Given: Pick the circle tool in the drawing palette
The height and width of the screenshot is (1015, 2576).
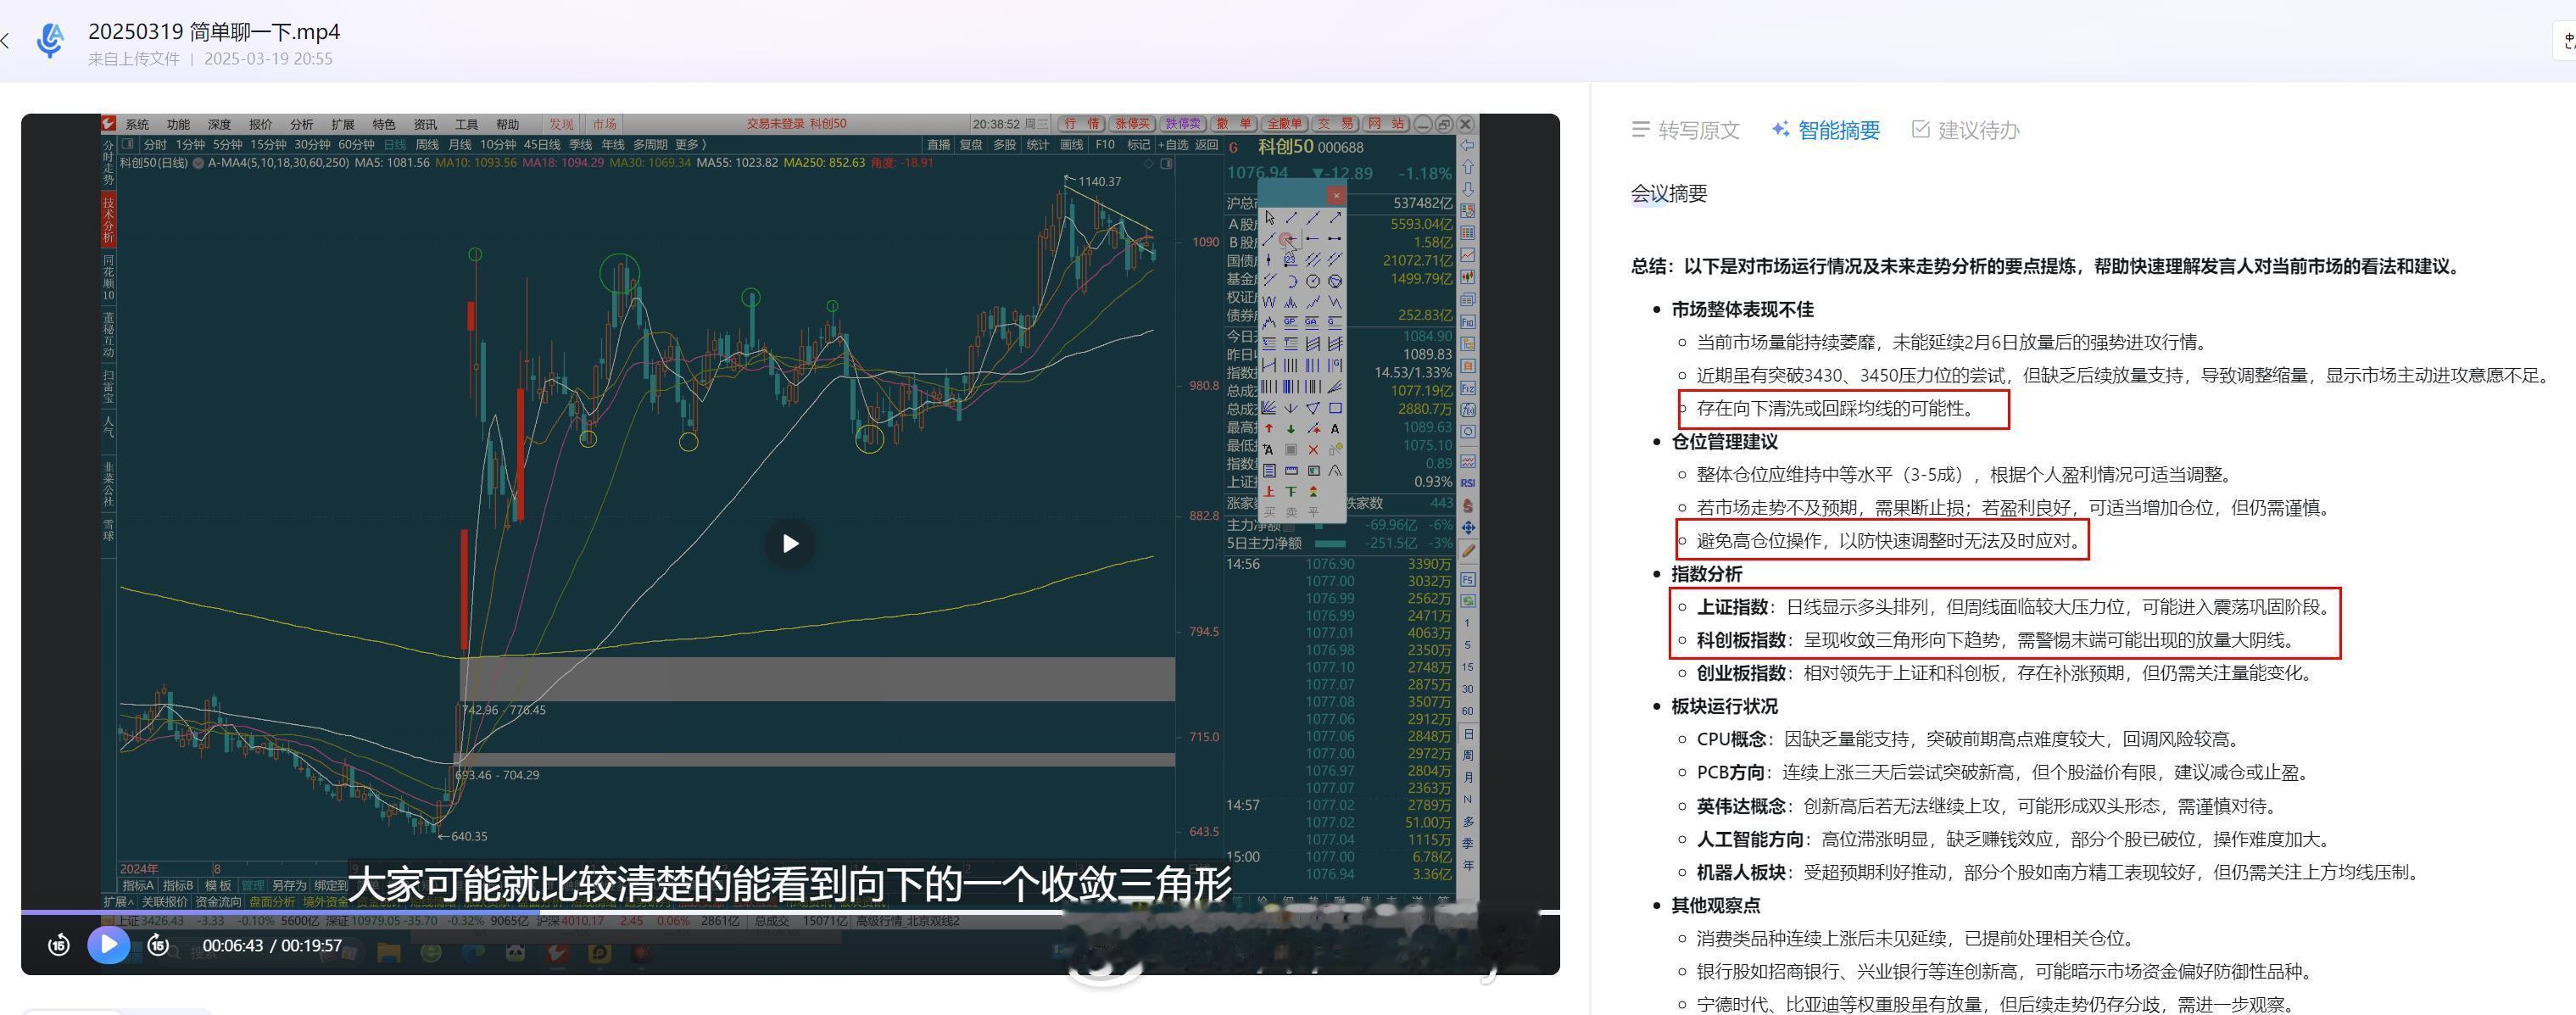Looking at the screenshot, I should coord(1313,281).
